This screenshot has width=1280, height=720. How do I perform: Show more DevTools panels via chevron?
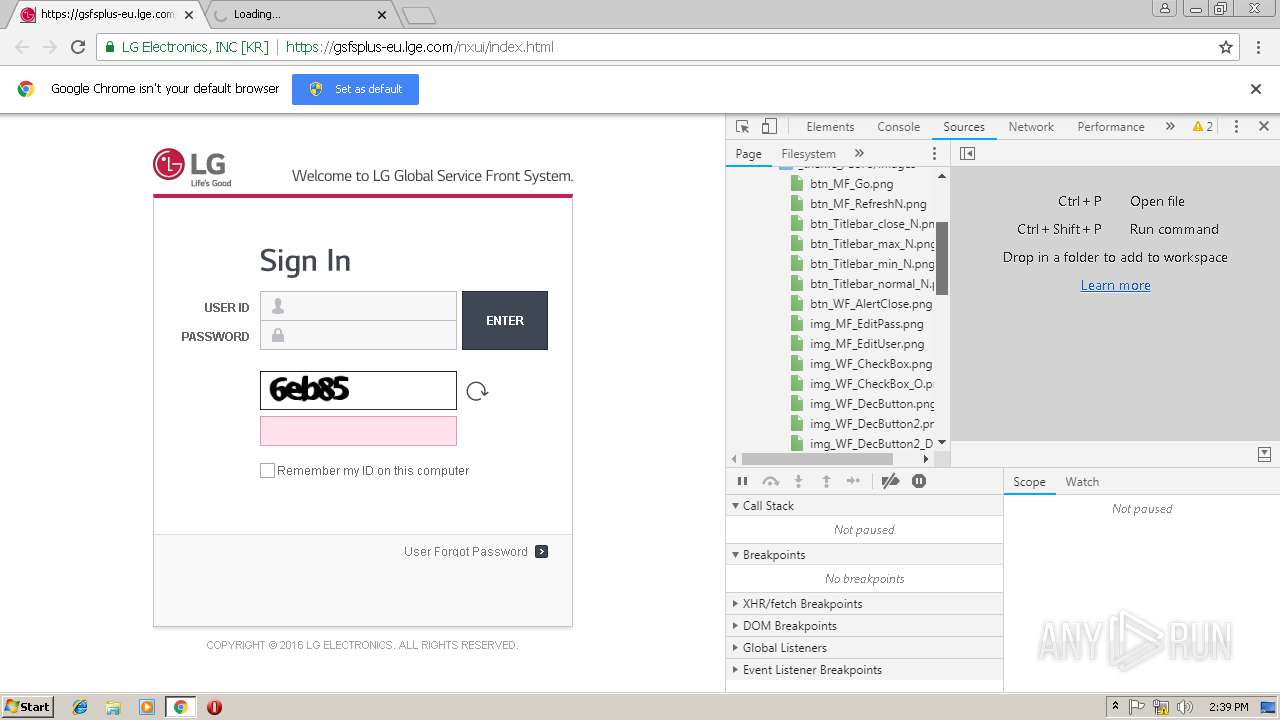1170,126
